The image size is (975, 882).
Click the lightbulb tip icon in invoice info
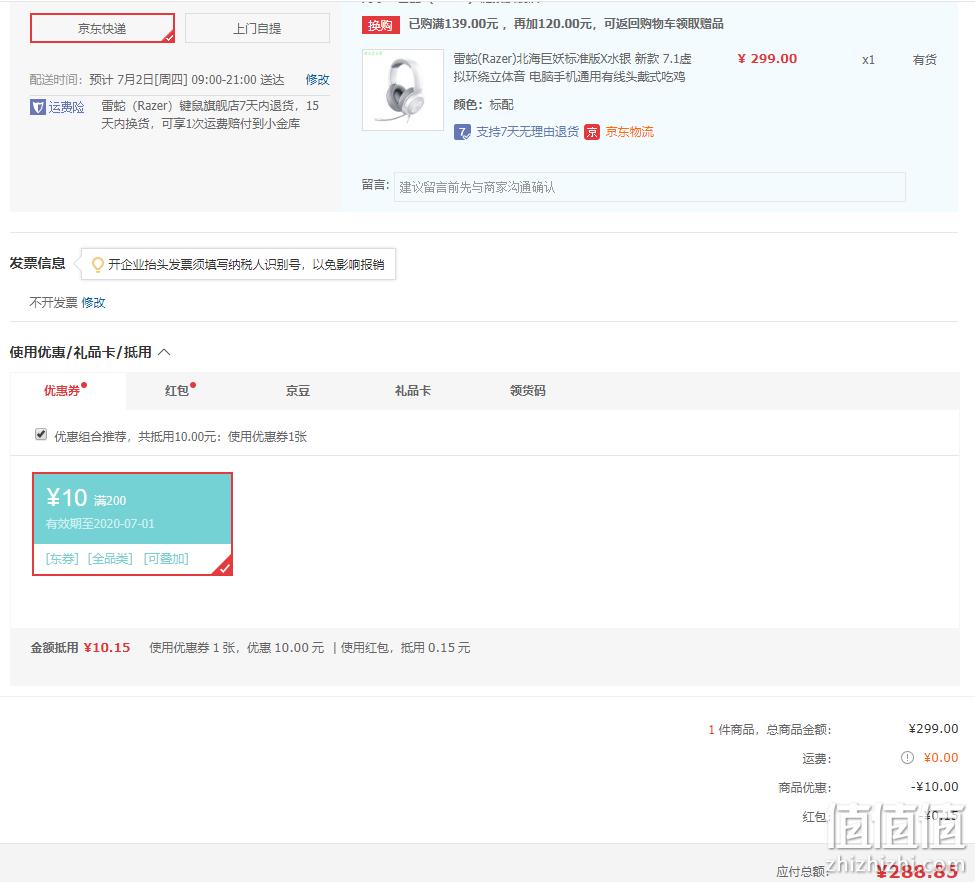(x=97, y=265)
